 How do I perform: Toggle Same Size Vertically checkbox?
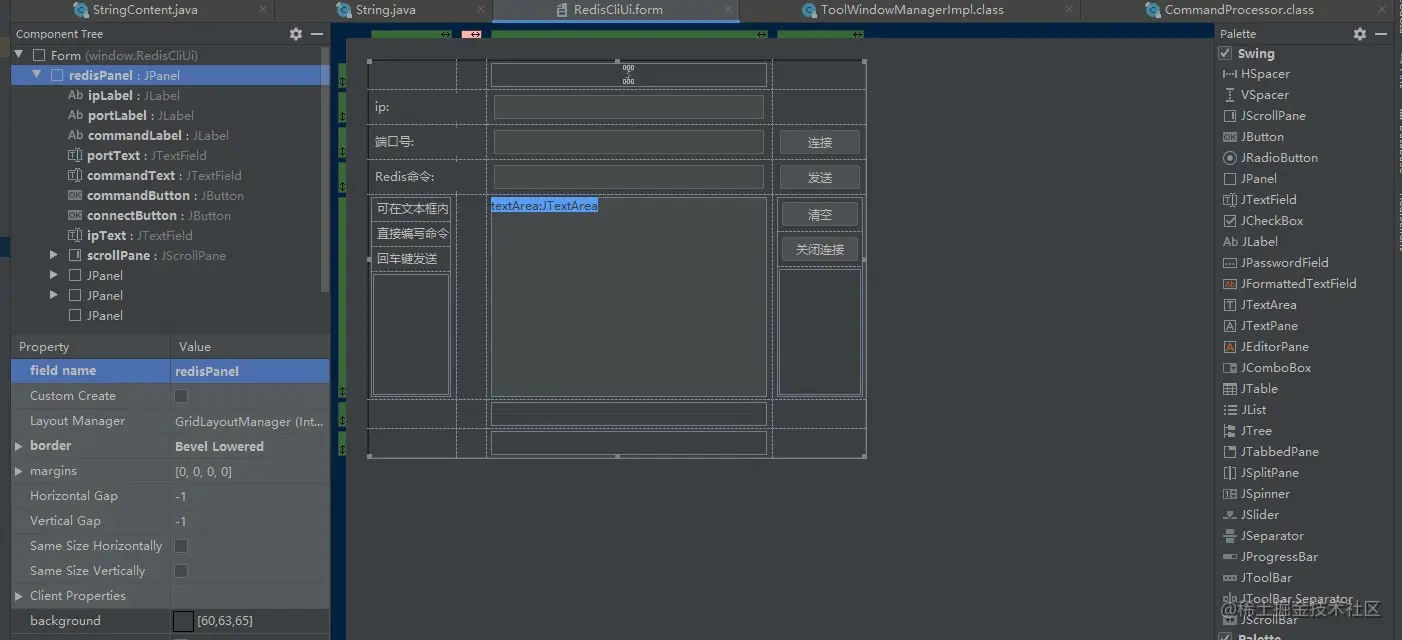tap(181, 571)
